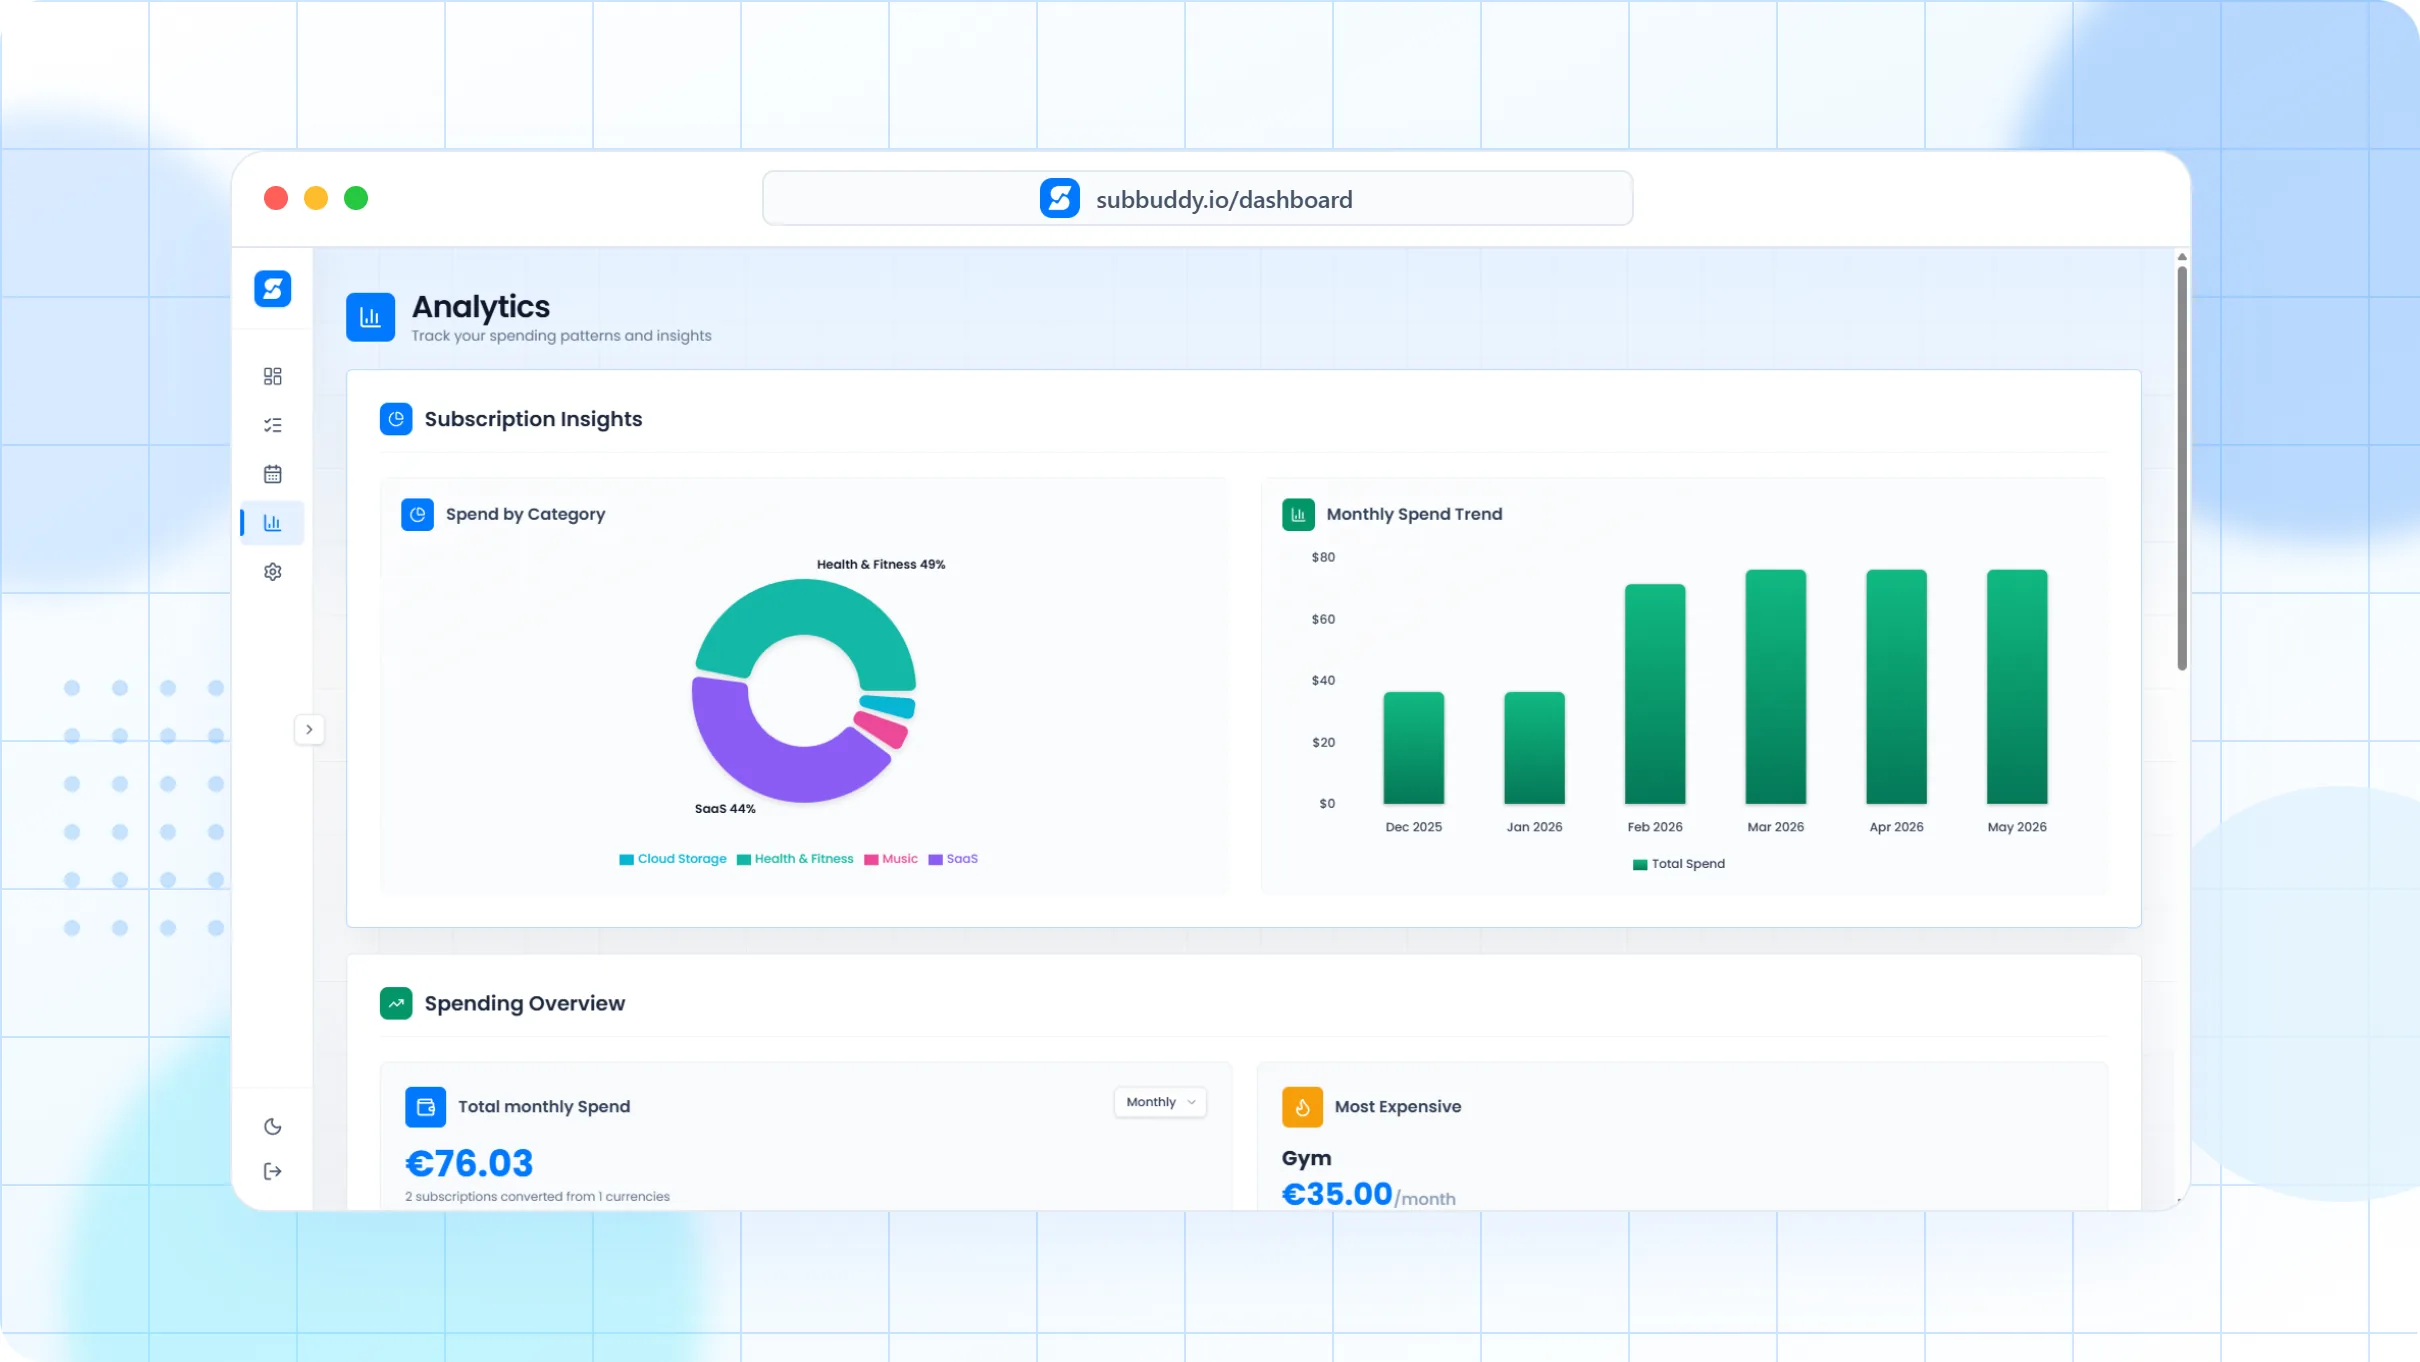2420x1362 pixels.
Task: Open settings gear icon in sidebar
Action: (x=272, y=572)
